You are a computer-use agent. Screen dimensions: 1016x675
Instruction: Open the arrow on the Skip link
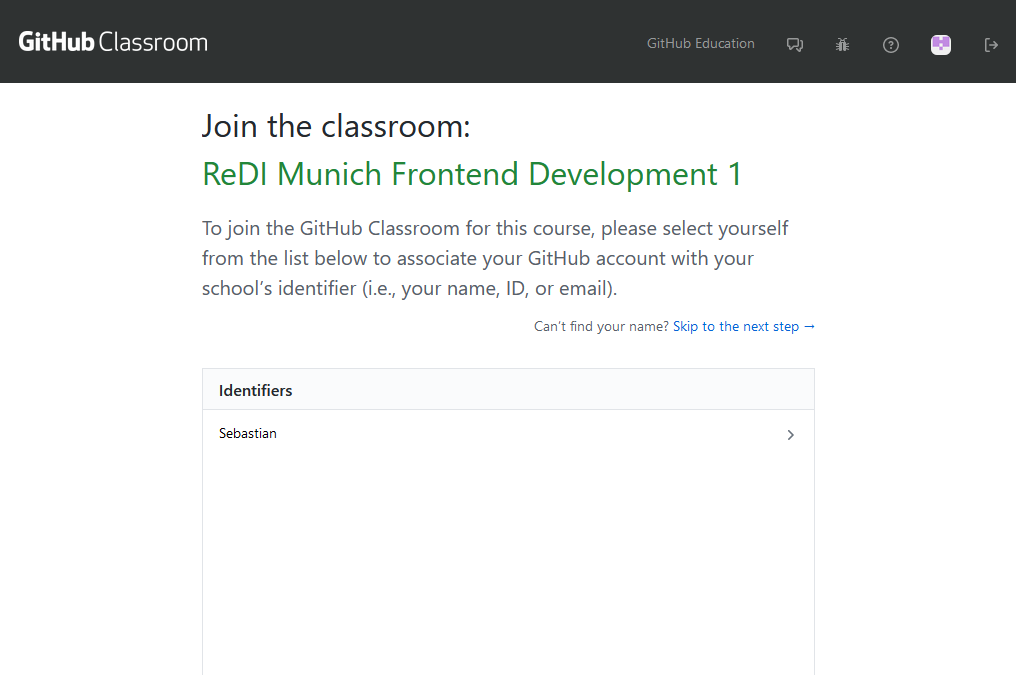tap(810, 326)
